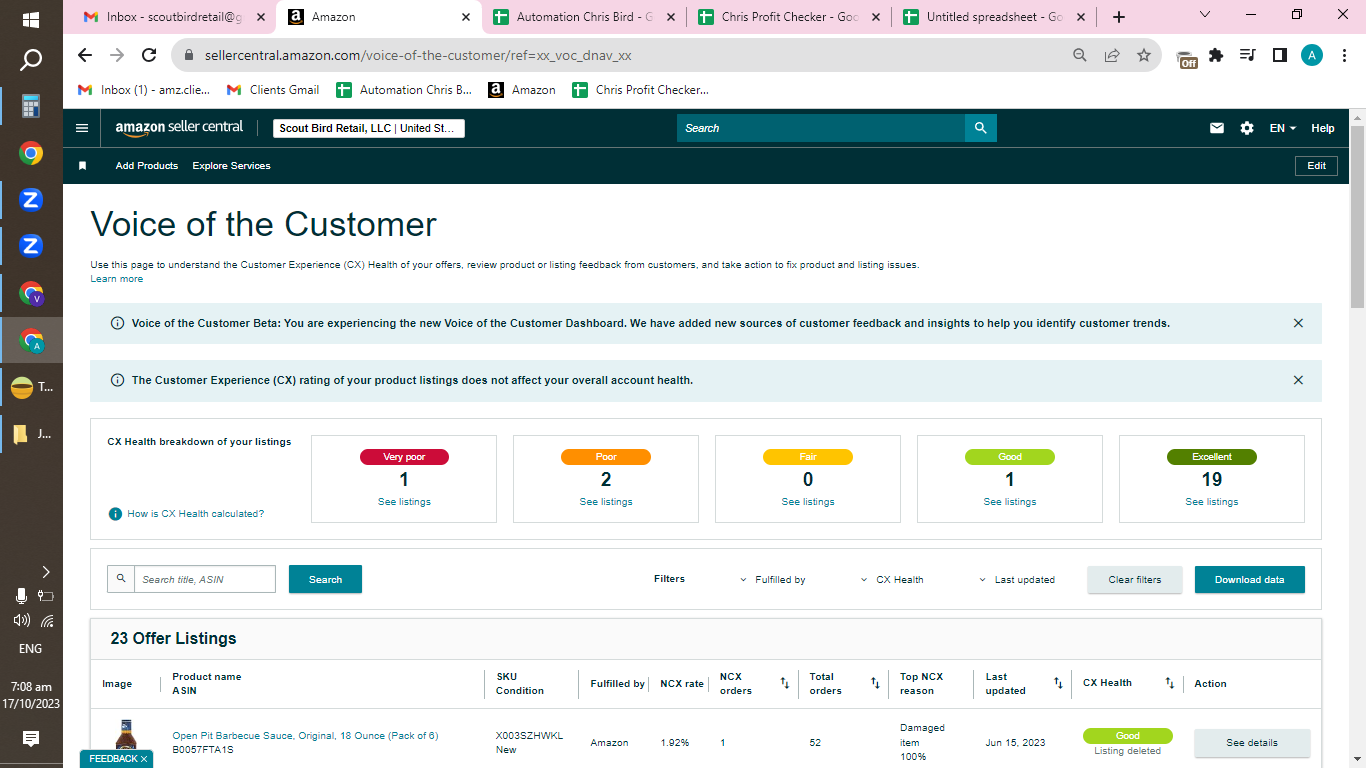Open the Calculator app in the taskbar
This screenshot has height=768, width=1366.
tap(31, 106)
